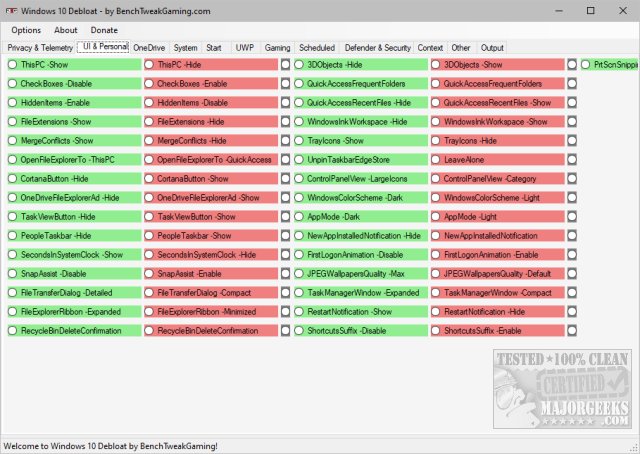Screen dimensions: 640x454
Task: Open the Output tab
Action: coord(492,48)
